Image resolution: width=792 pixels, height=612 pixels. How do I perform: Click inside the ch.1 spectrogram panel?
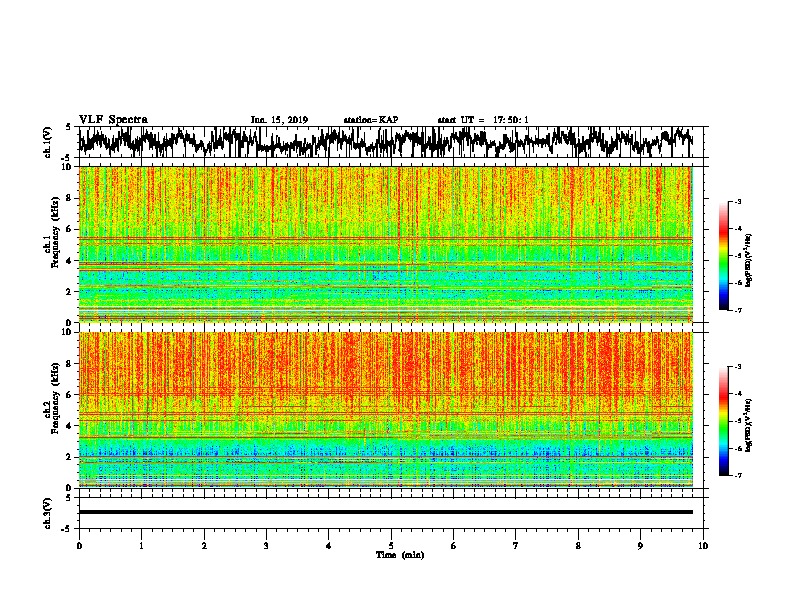[x=385, y=244]
